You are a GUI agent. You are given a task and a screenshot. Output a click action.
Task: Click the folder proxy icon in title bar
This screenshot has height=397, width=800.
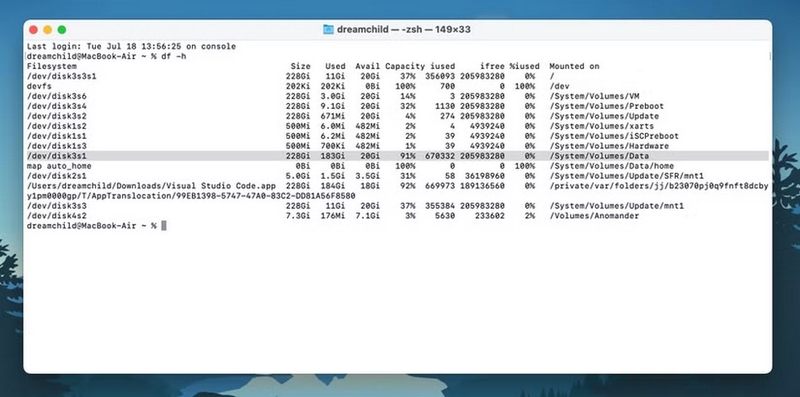point(328,30)
